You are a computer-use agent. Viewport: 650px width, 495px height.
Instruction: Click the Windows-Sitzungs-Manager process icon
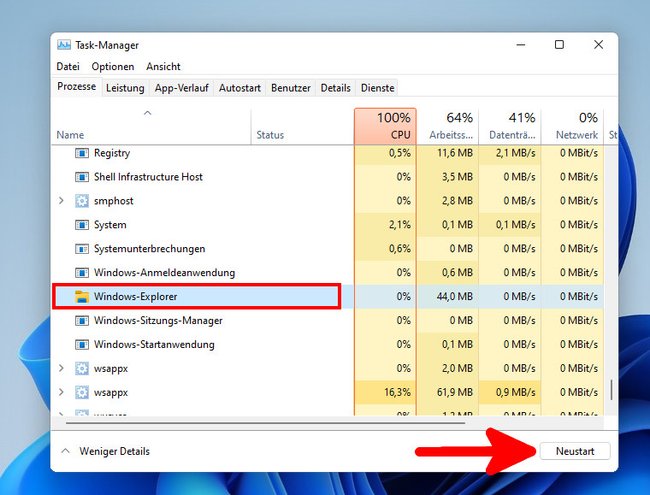[82, 321]
